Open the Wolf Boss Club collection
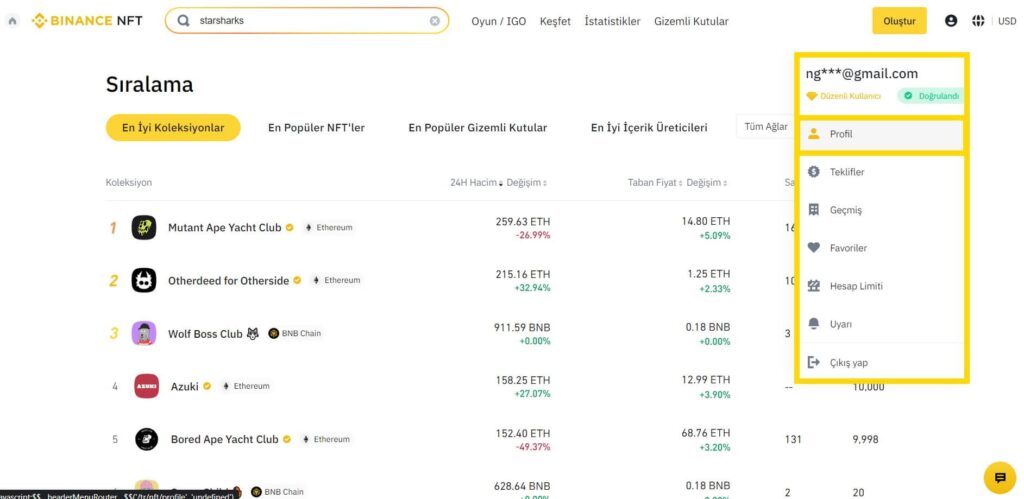 [x=205, y=334]
